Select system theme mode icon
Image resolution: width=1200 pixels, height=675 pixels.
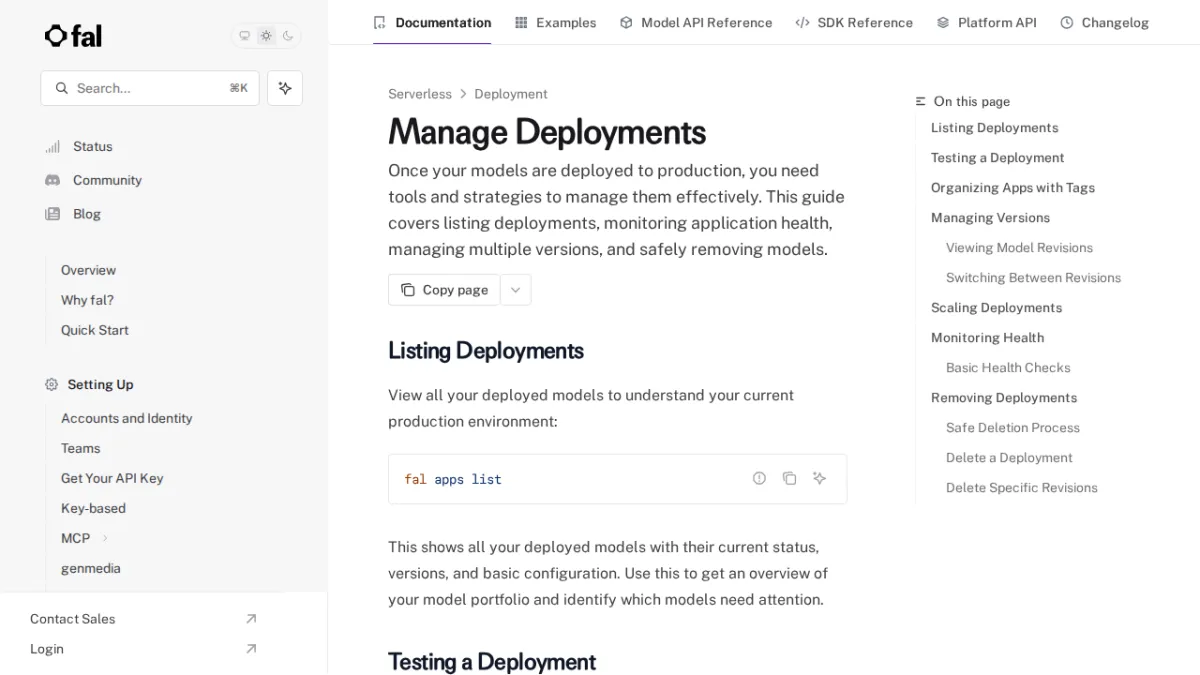tap(244, 36)
